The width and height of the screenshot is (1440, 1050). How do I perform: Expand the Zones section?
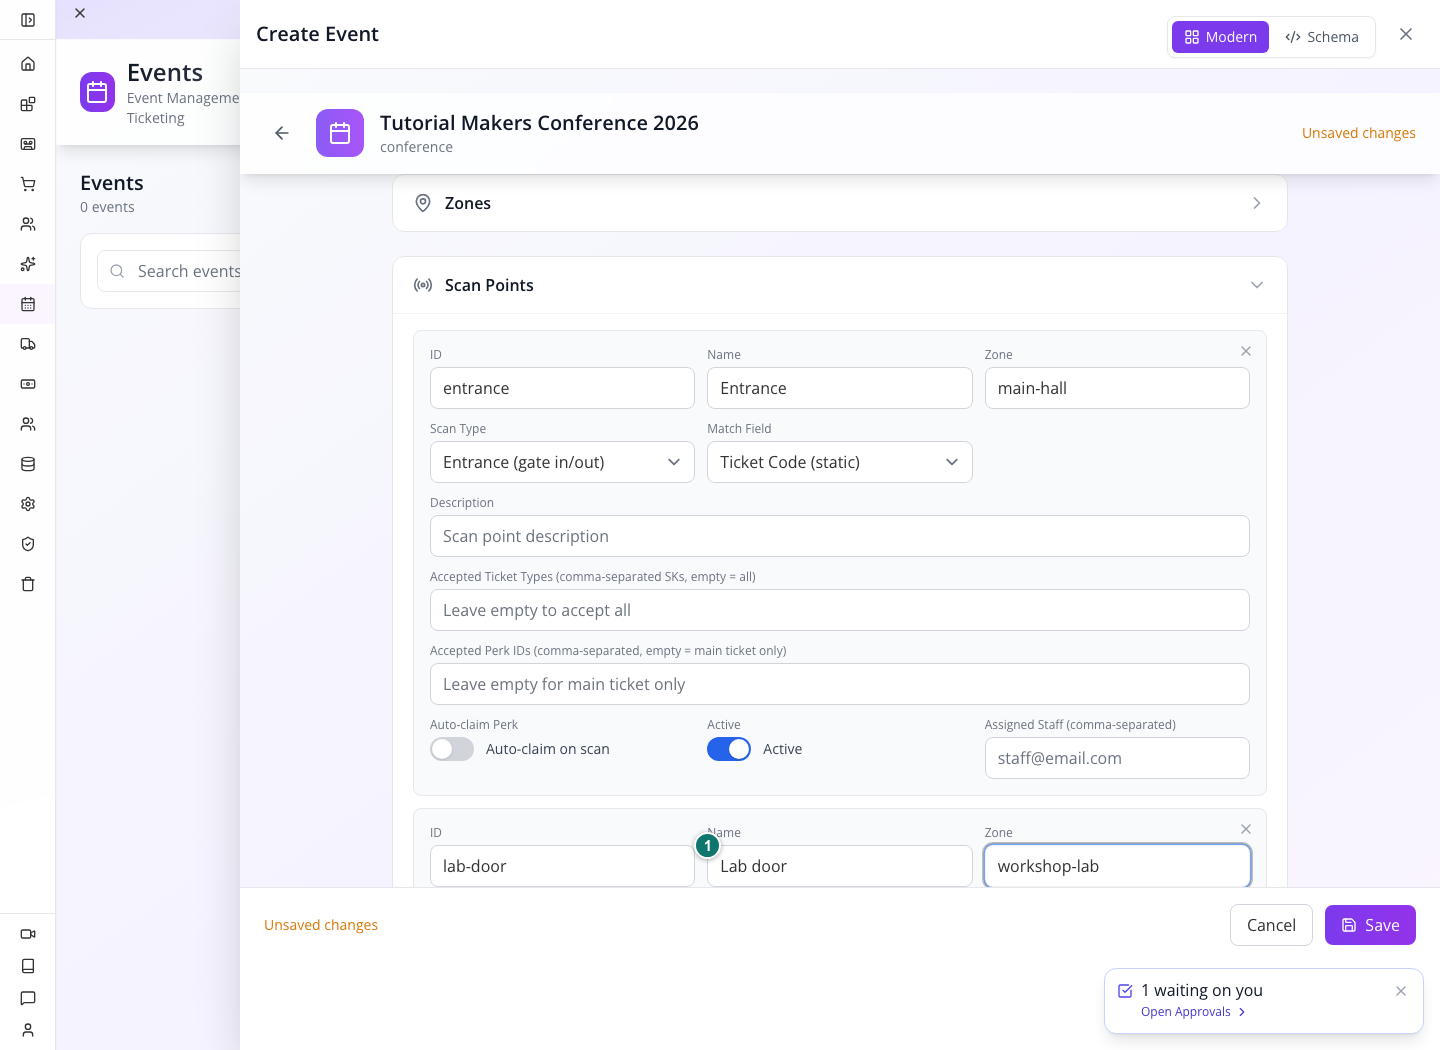pos(840,203)
